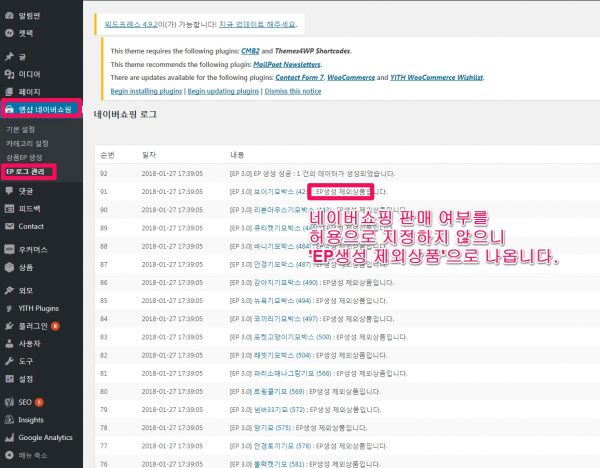600x468 pixels.
Task: Click the Plugins update count badge
Action: tap(55, 326)
